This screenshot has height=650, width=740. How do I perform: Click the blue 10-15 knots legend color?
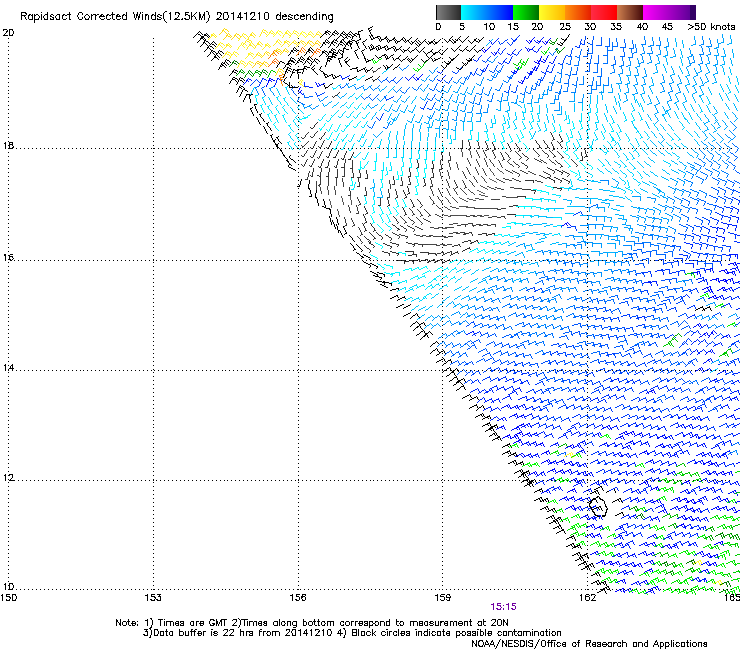[x=500, y=12]
